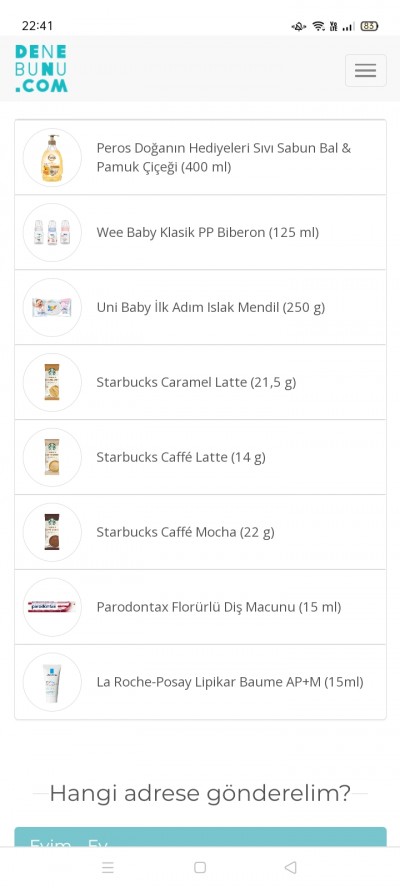Viewport: 400px width, 888px height.
Task: Open Android recent apps menu icon
Action: tap(108, 867)
